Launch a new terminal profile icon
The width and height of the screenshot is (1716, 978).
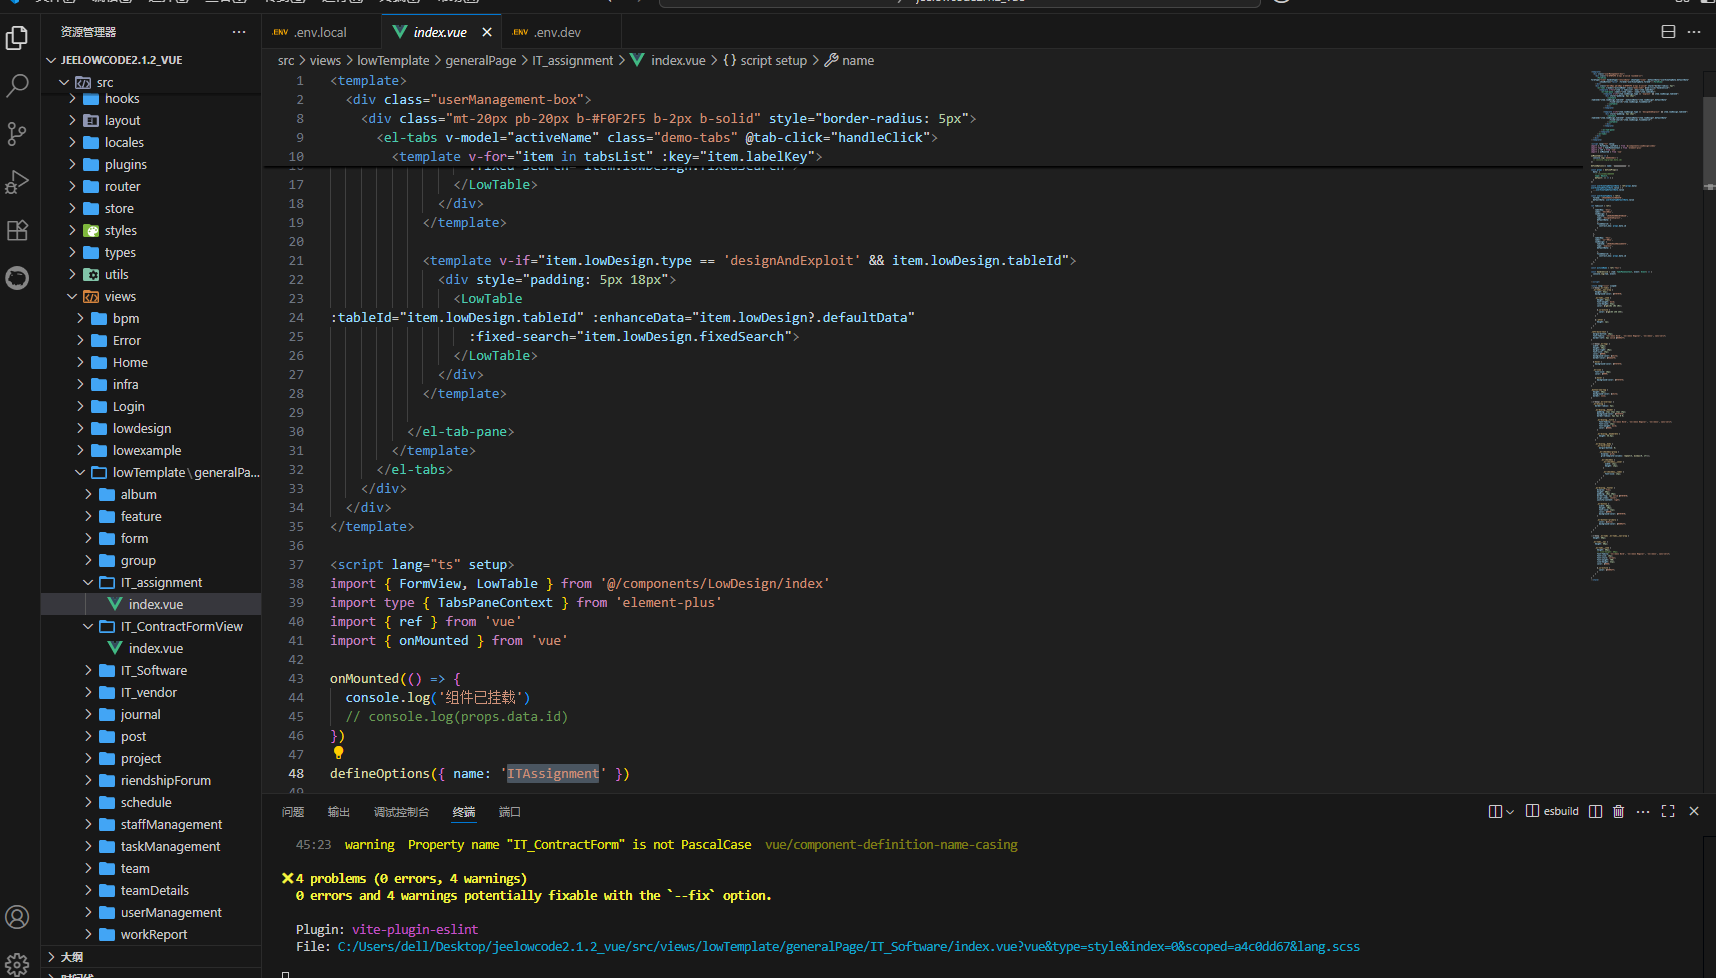1495,811
